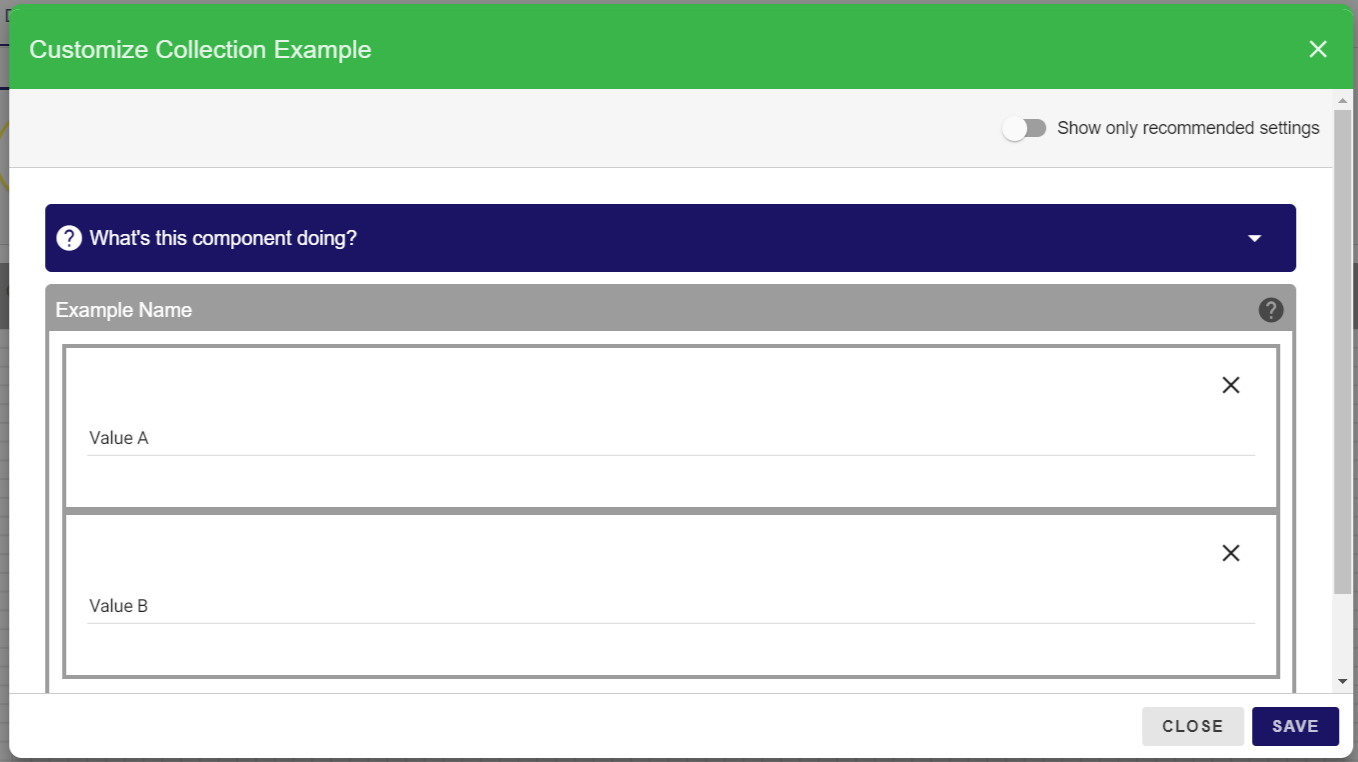Focus the Value B text field

[670, 606]
